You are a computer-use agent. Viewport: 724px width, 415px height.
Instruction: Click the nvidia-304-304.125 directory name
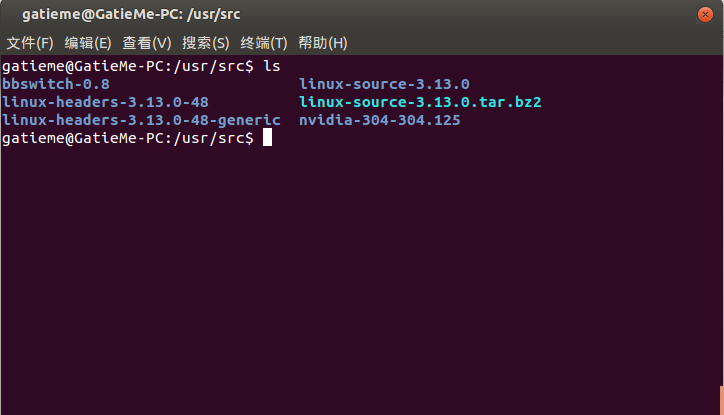click(380, 120)
